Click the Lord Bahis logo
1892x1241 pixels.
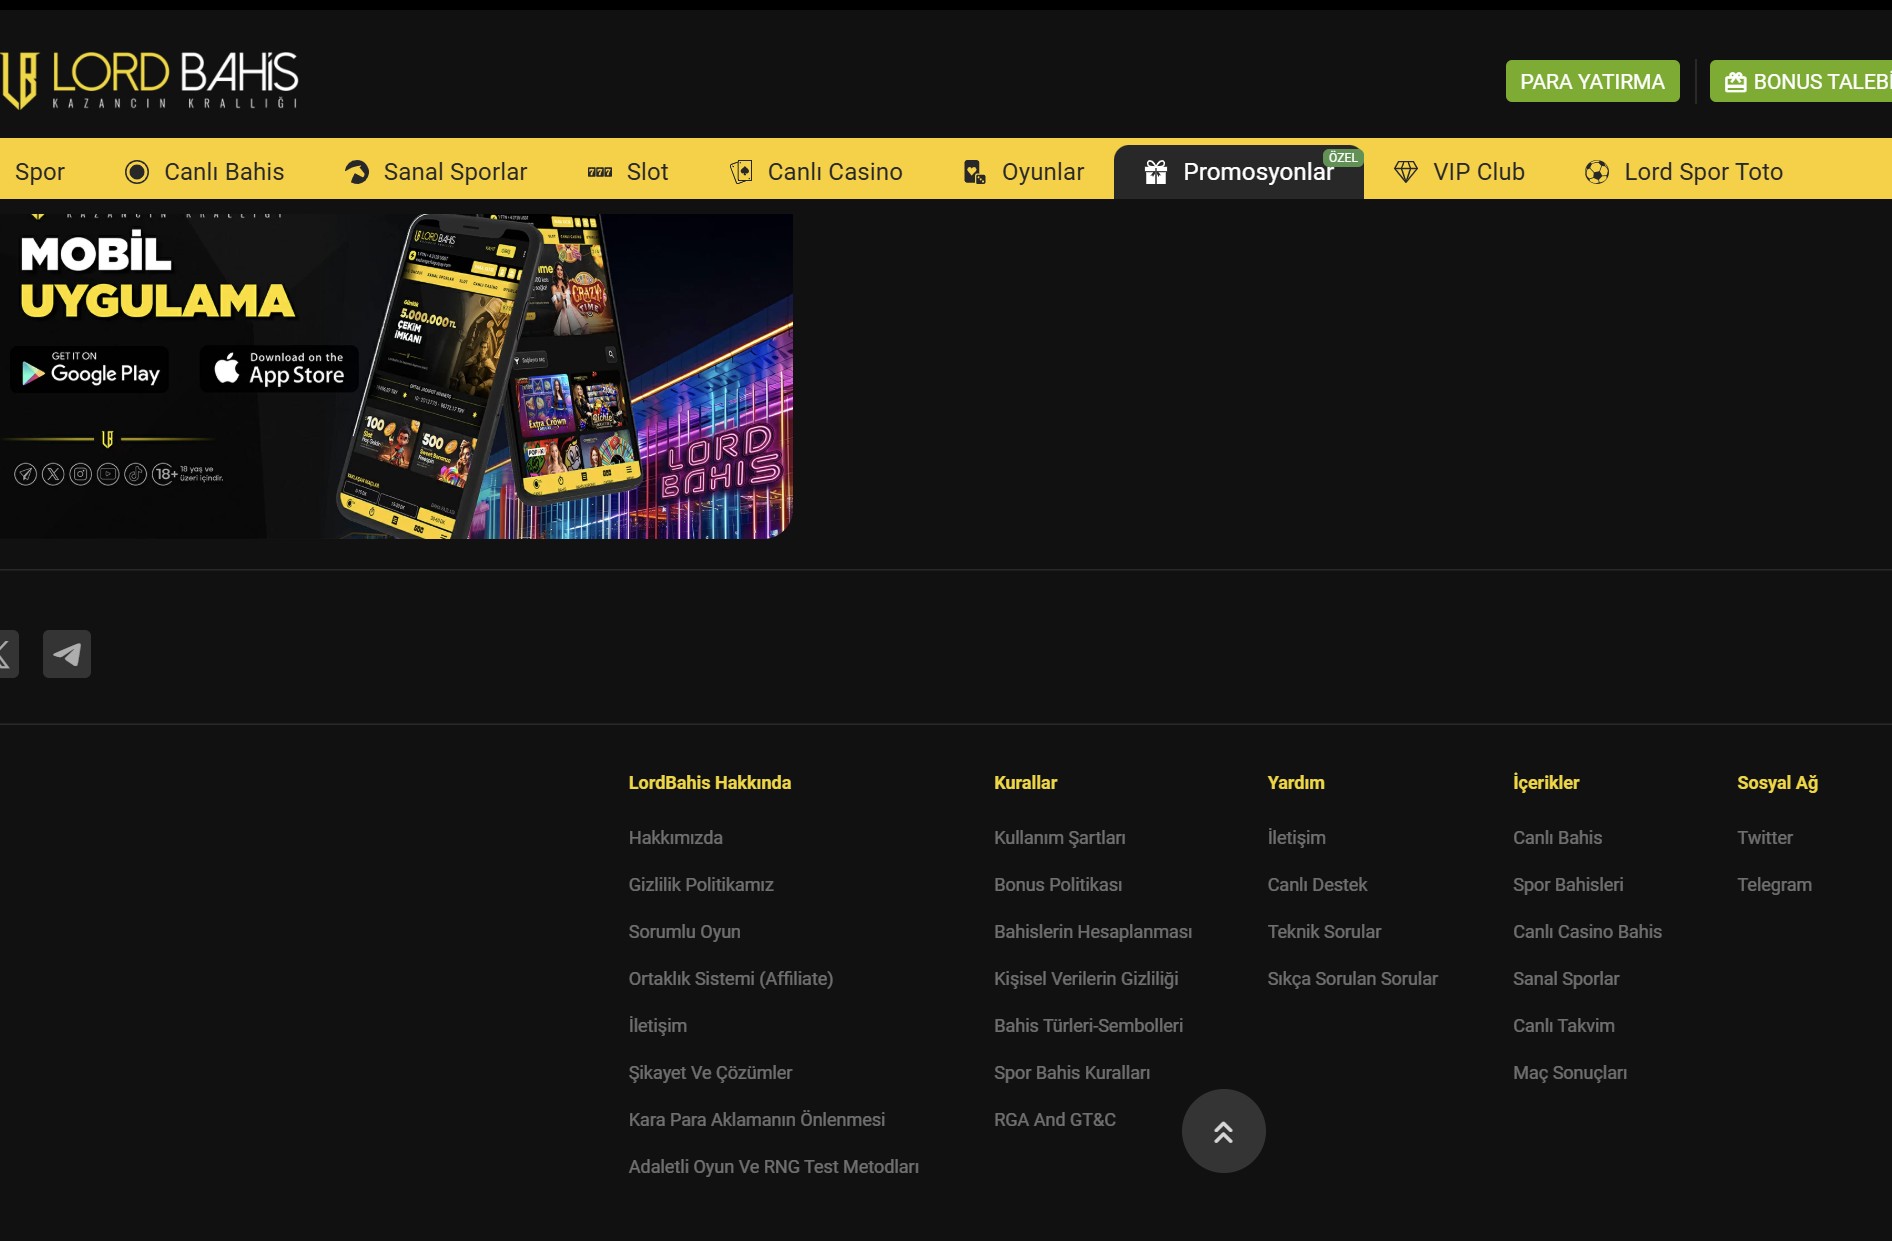coord(150,80)
